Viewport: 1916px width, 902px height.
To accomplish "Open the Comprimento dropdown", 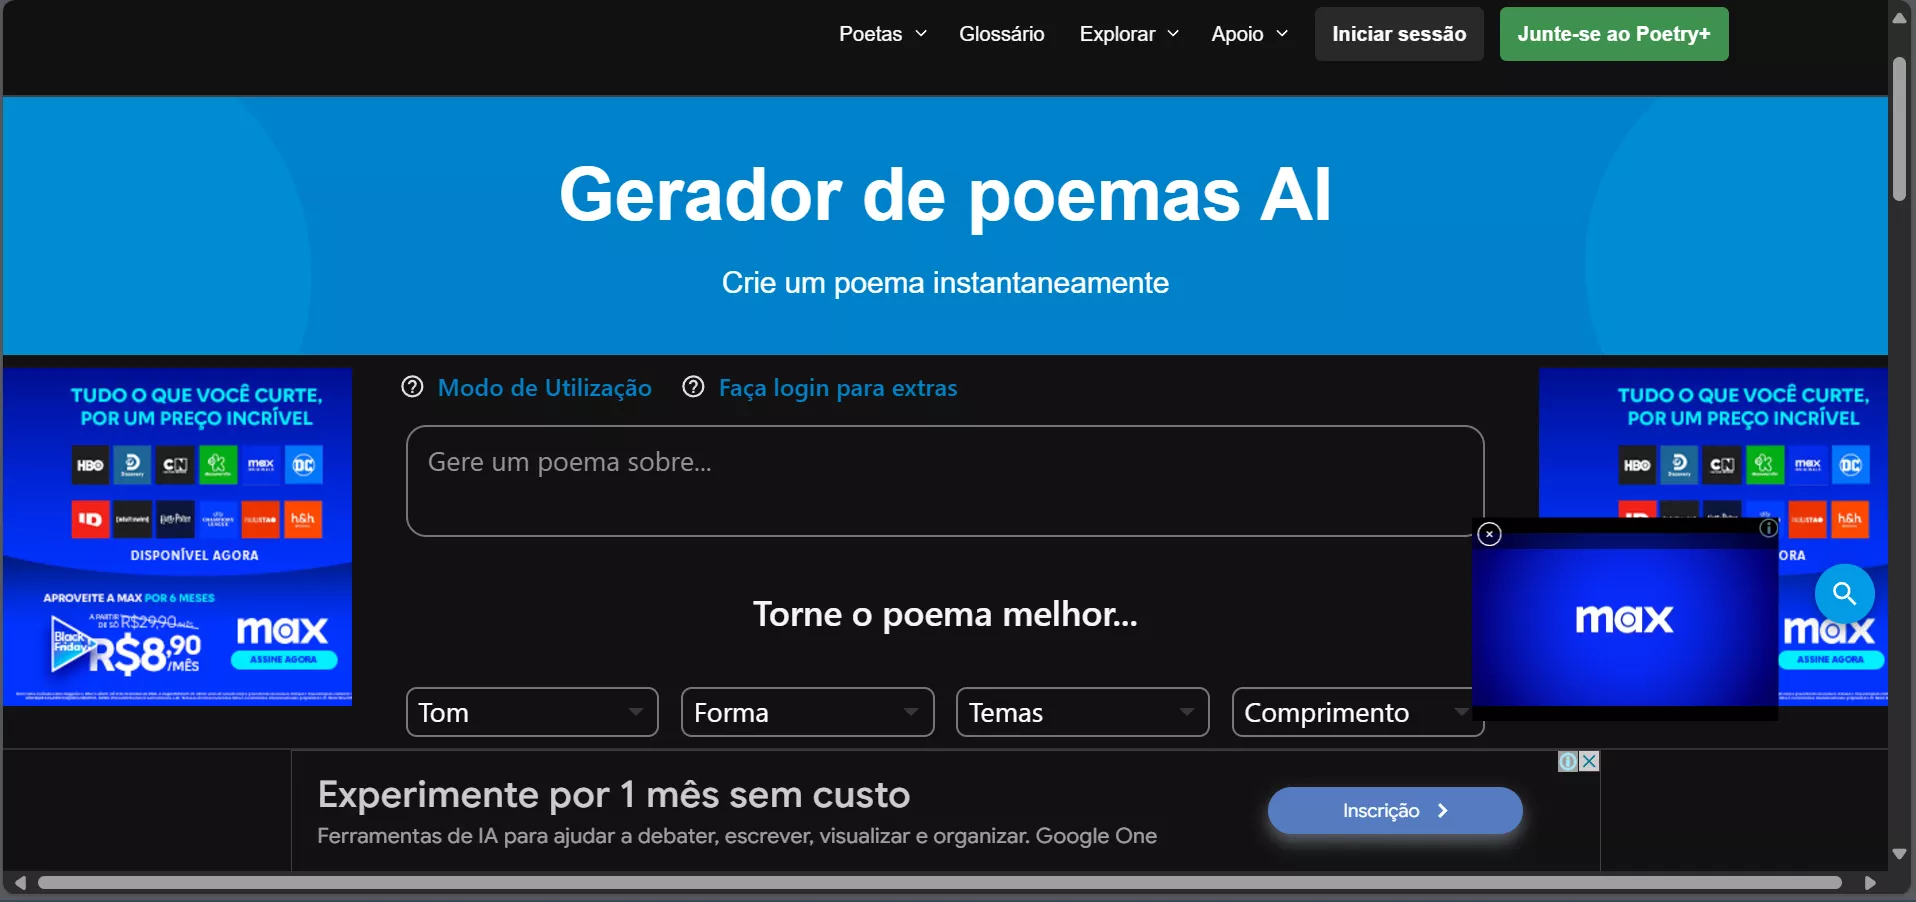I will tap(1357, 712).
